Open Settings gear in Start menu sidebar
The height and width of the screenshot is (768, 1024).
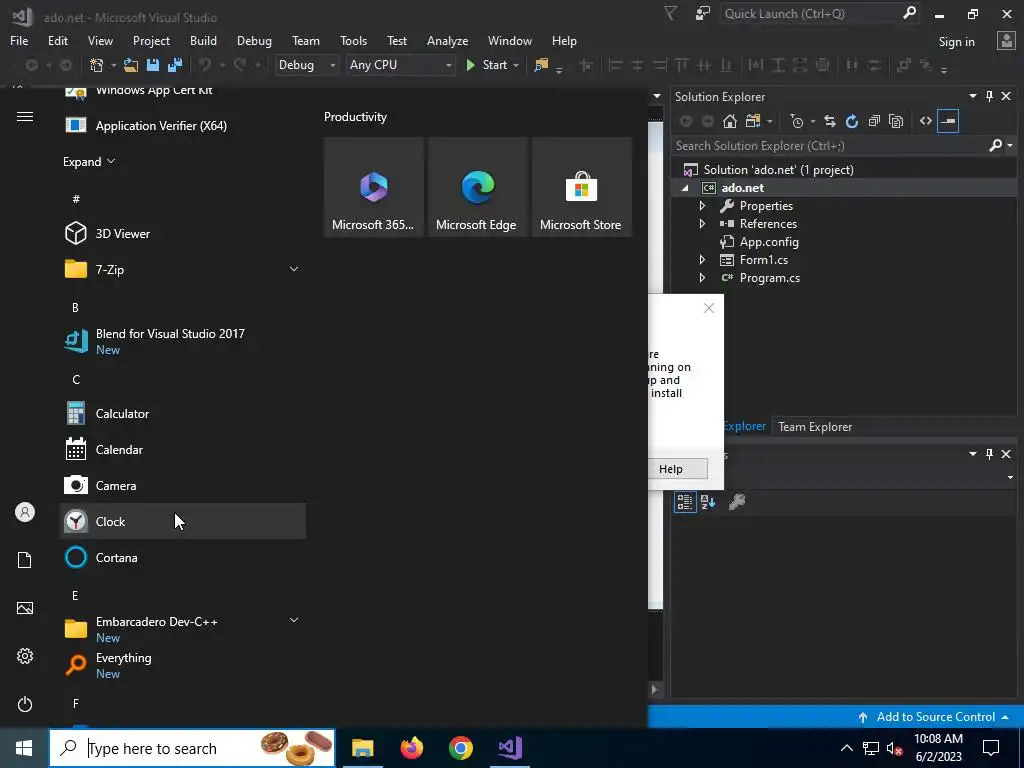coord(25,656)
